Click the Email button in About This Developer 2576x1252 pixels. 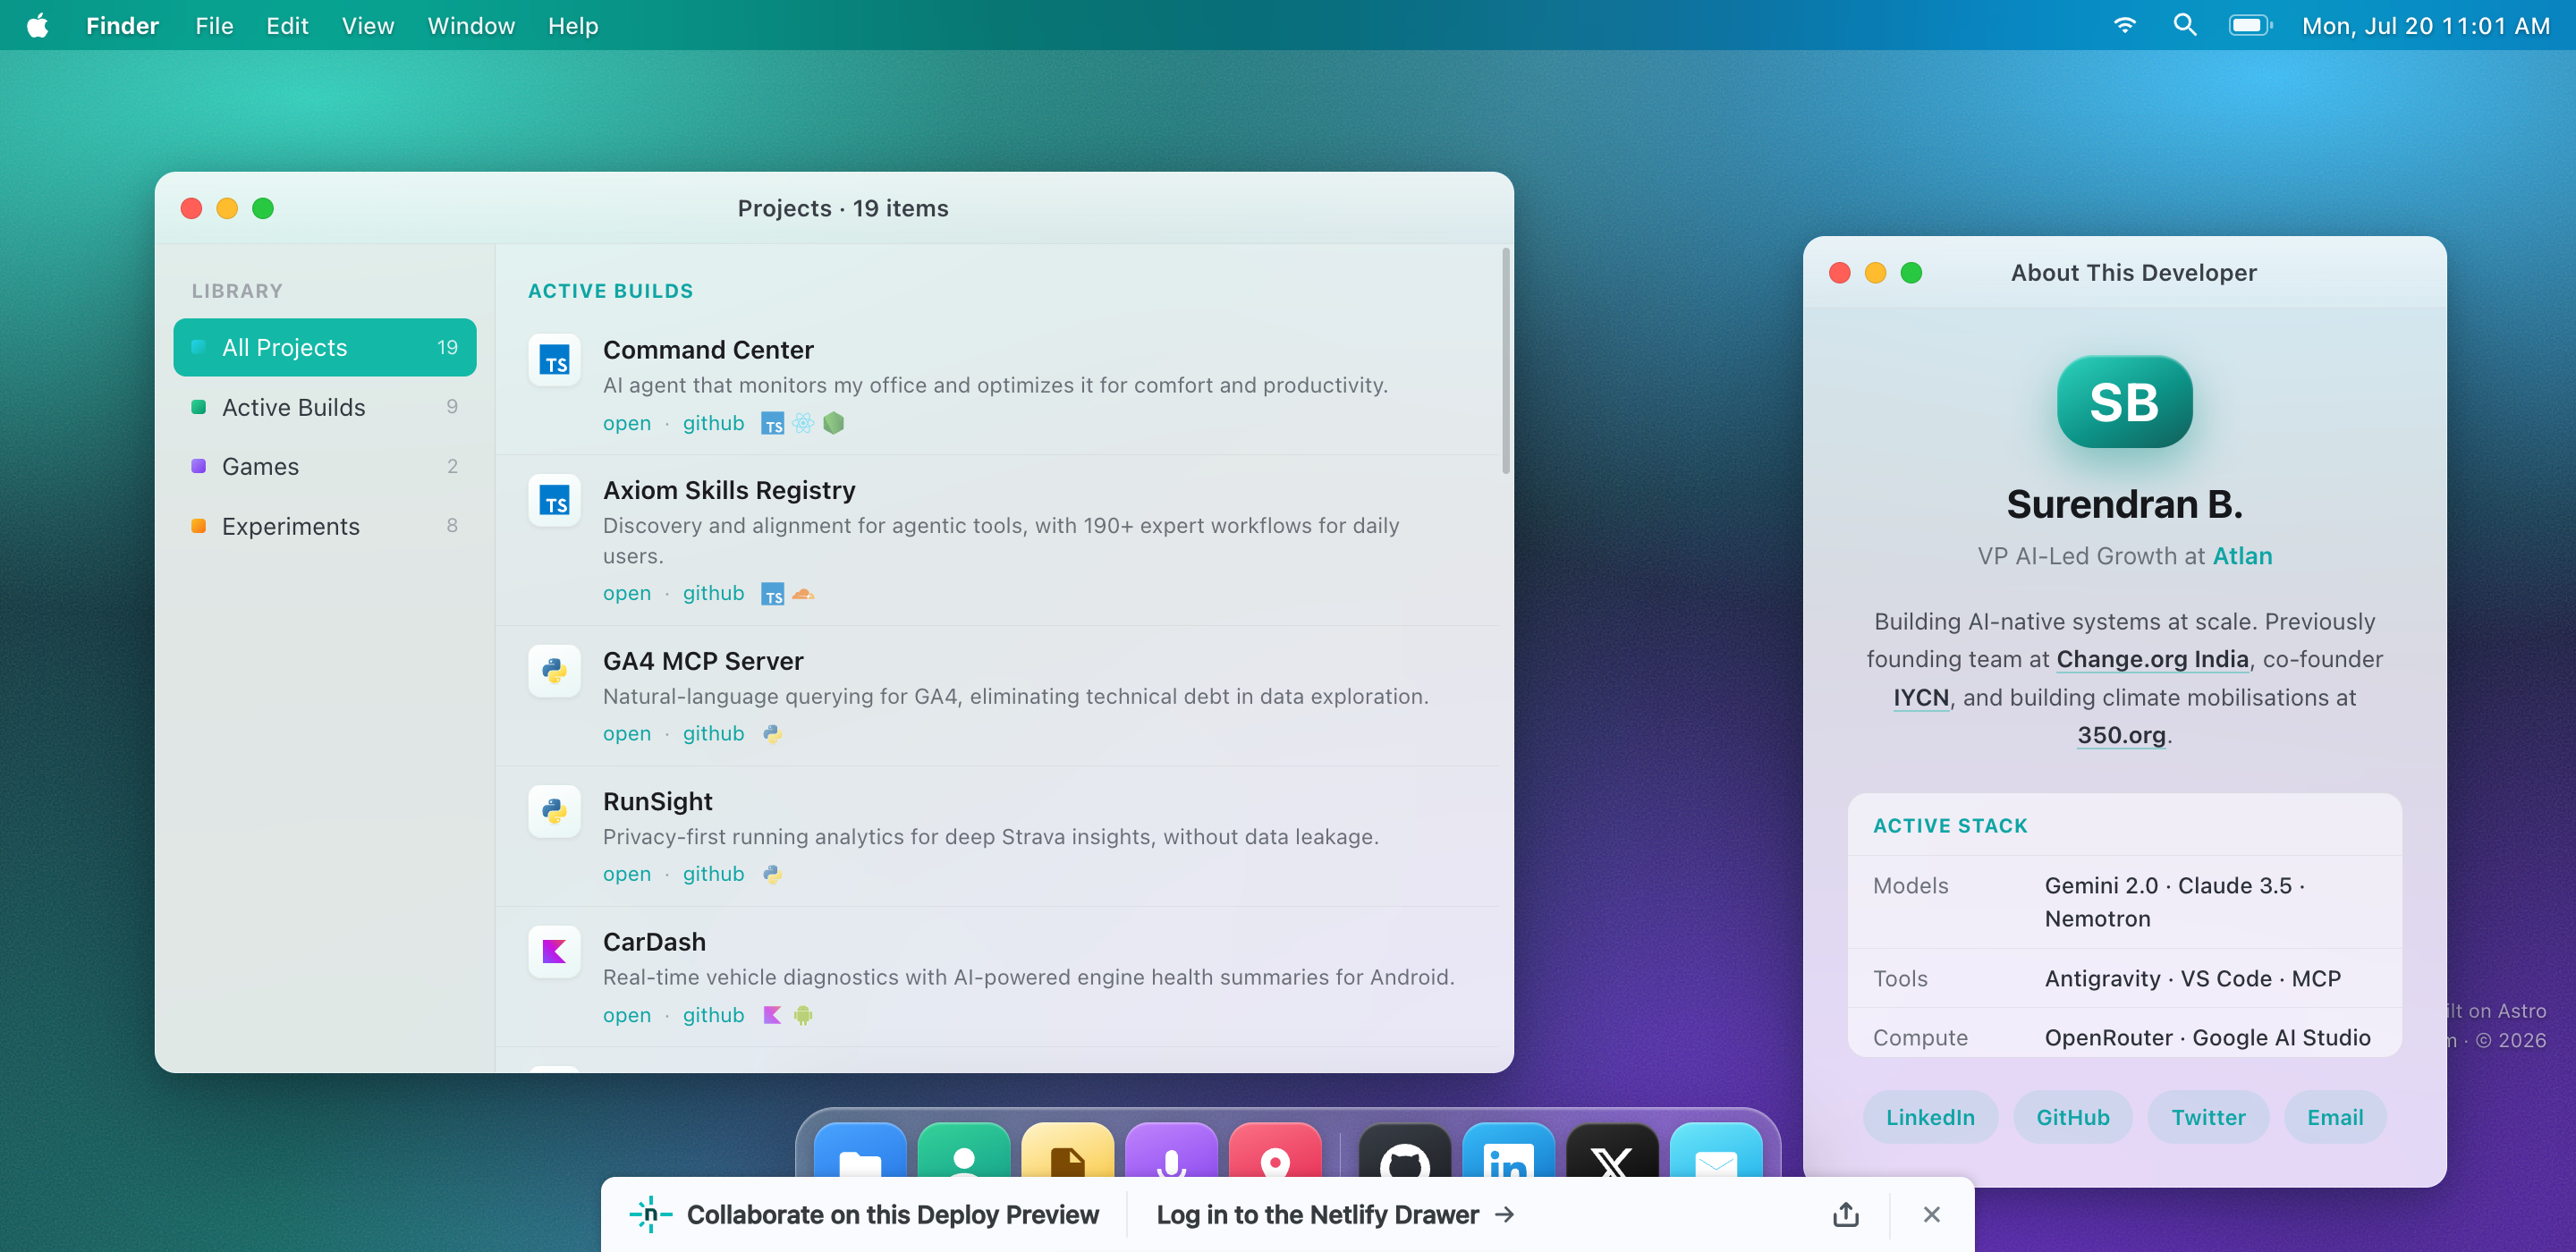(2335, 1118)
